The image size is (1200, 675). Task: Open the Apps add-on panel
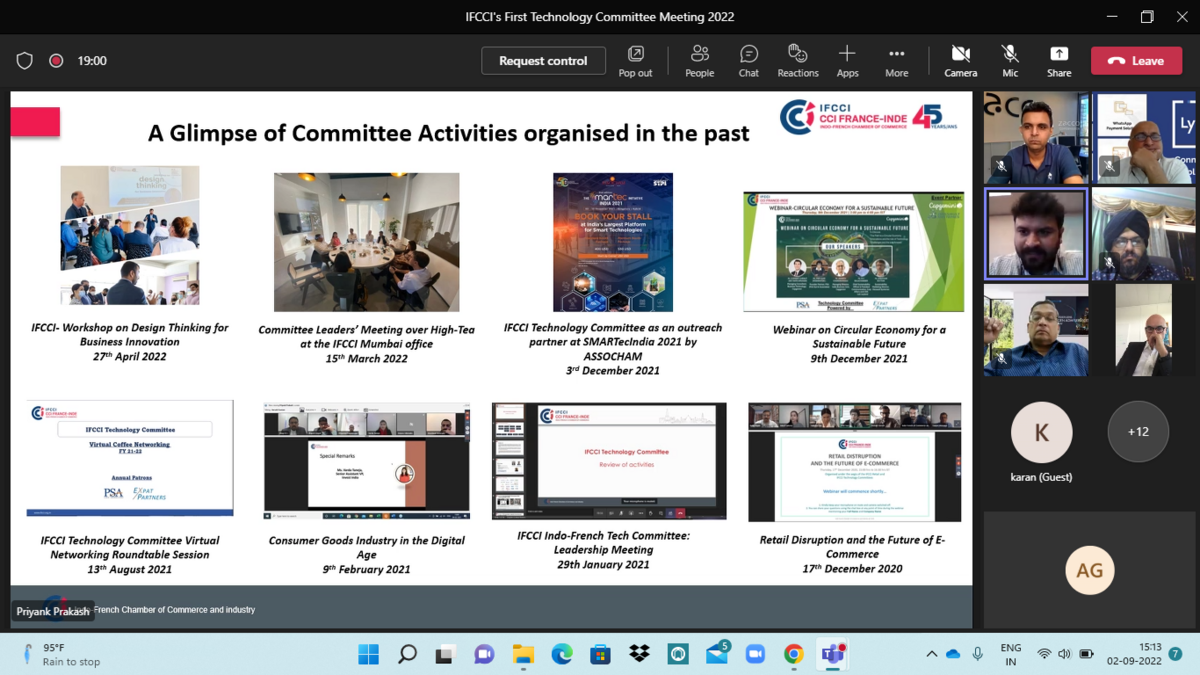pos(847,60)
